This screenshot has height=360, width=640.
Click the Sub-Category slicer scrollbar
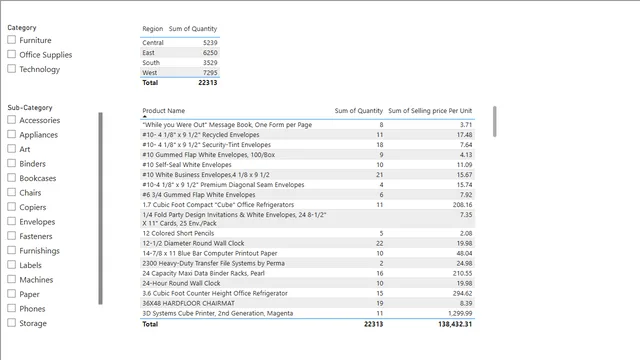point(100,208)
